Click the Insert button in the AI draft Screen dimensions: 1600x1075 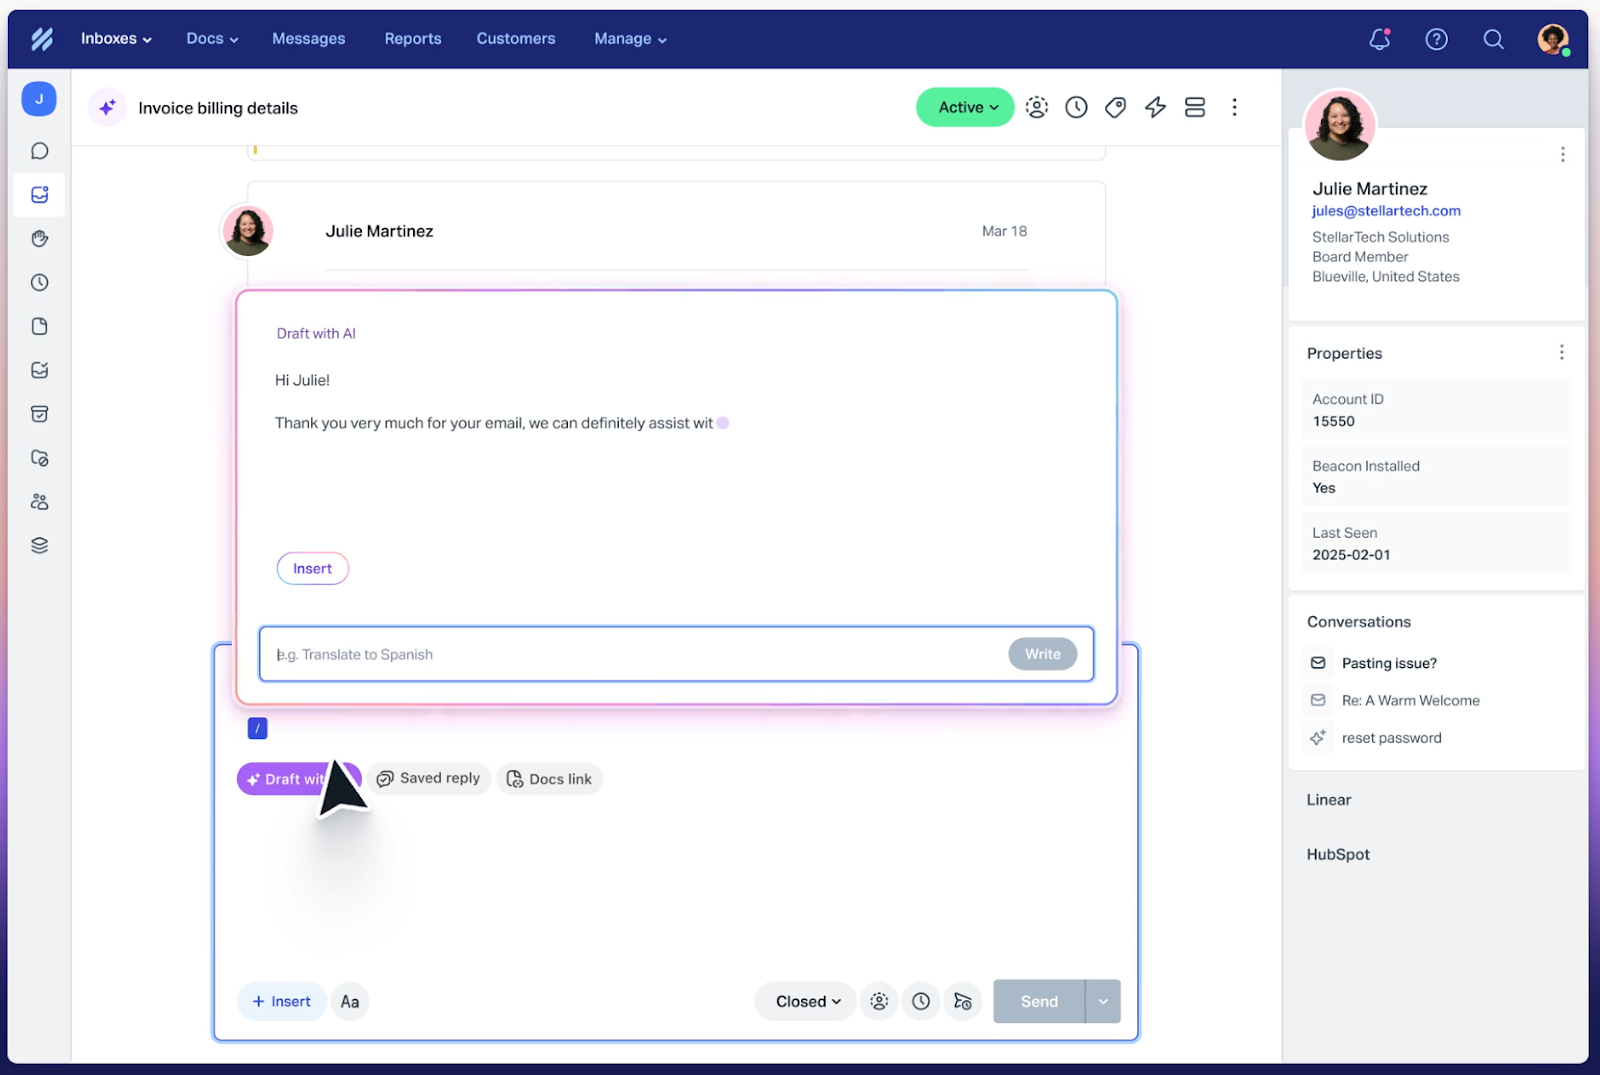(x=312, y=568)
